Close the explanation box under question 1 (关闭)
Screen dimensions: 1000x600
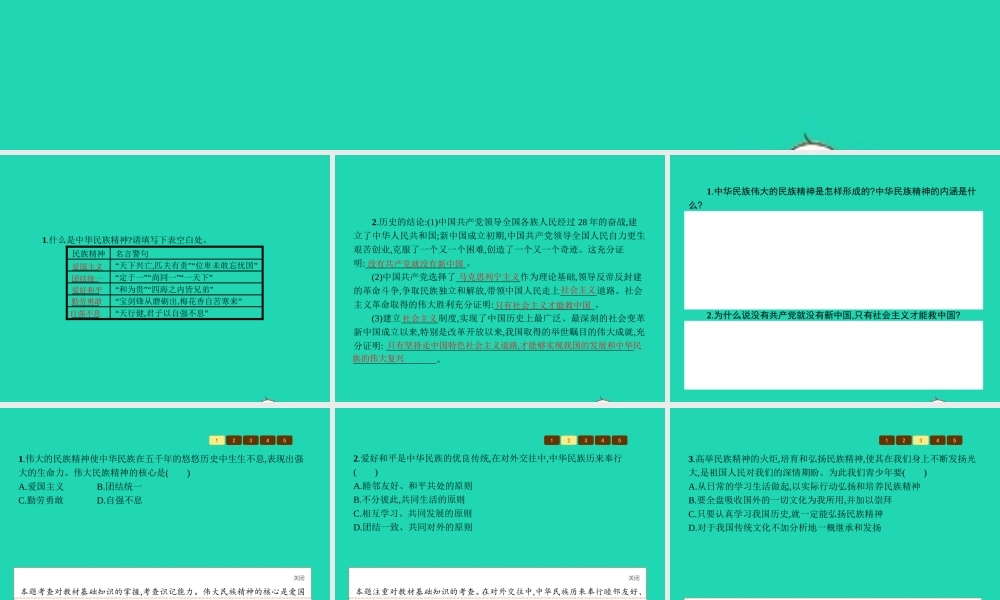[299, 578]
